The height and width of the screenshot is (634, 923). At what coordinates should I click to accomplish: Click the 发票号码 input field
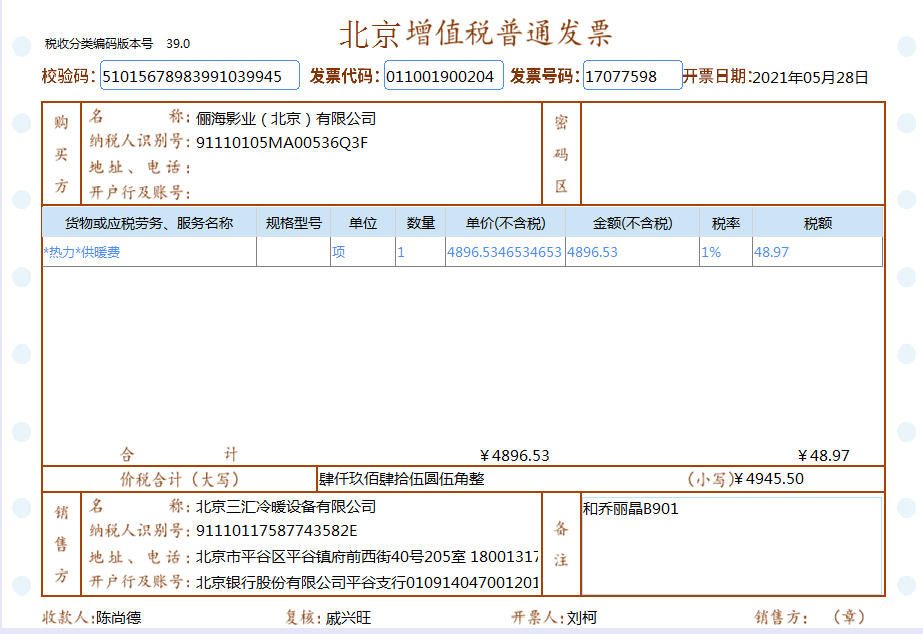(x=632, y=75)
